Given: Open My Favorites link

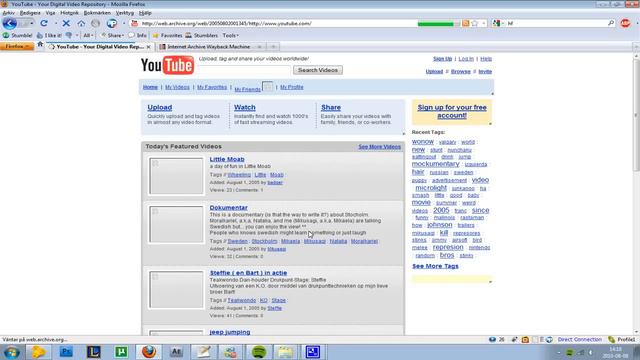Looking at the screenshot, I should click(212, 87).
